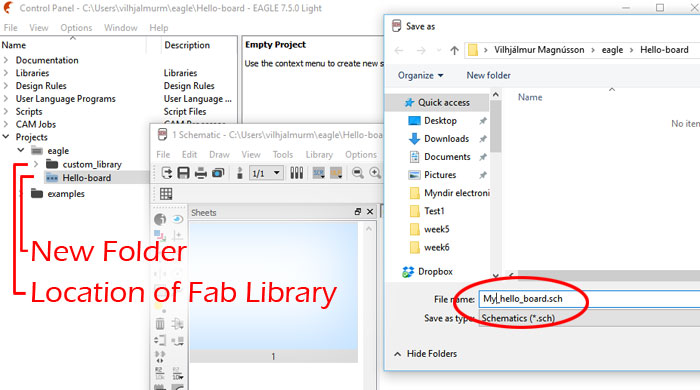Close the Sheets panel
This screenshot has width=700, height=390.
(370, 212)
